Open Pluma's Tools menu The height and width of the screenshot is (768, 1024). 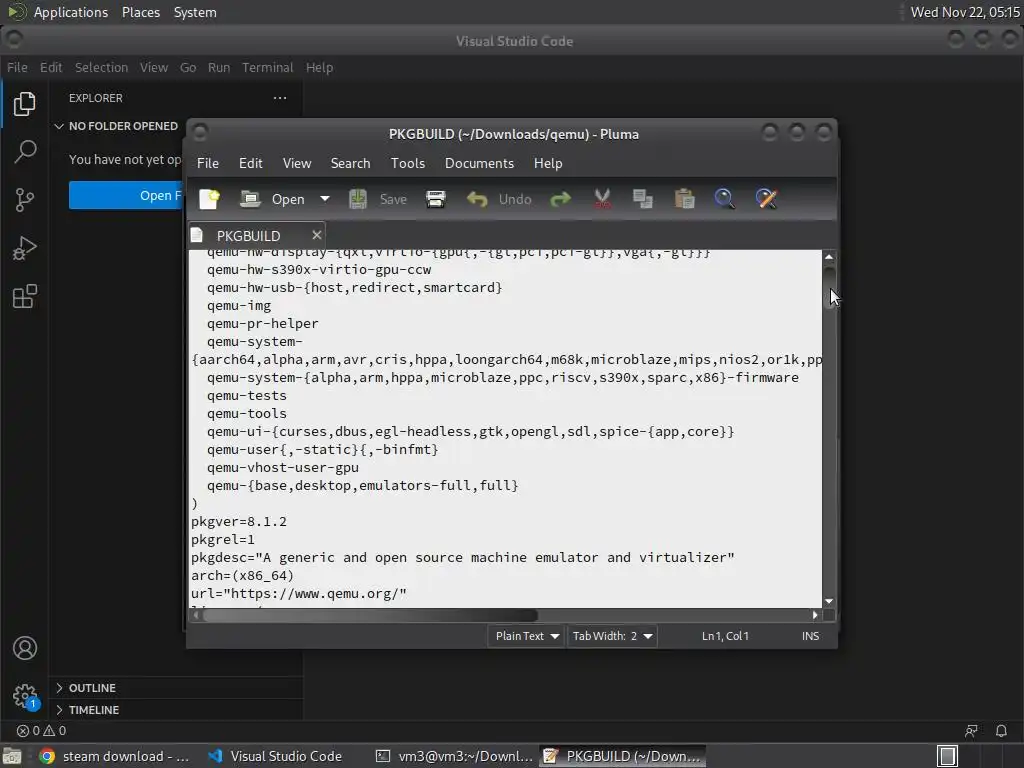click(408, 163)
